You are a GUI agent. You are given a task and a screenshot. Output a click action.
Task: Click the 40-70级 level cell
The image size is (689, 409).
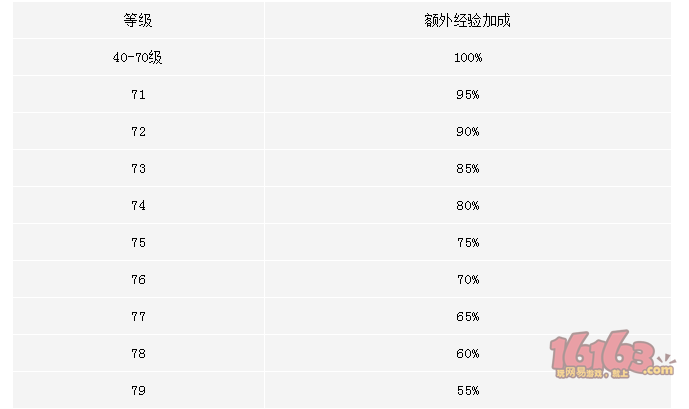click(x=138, y=57)
